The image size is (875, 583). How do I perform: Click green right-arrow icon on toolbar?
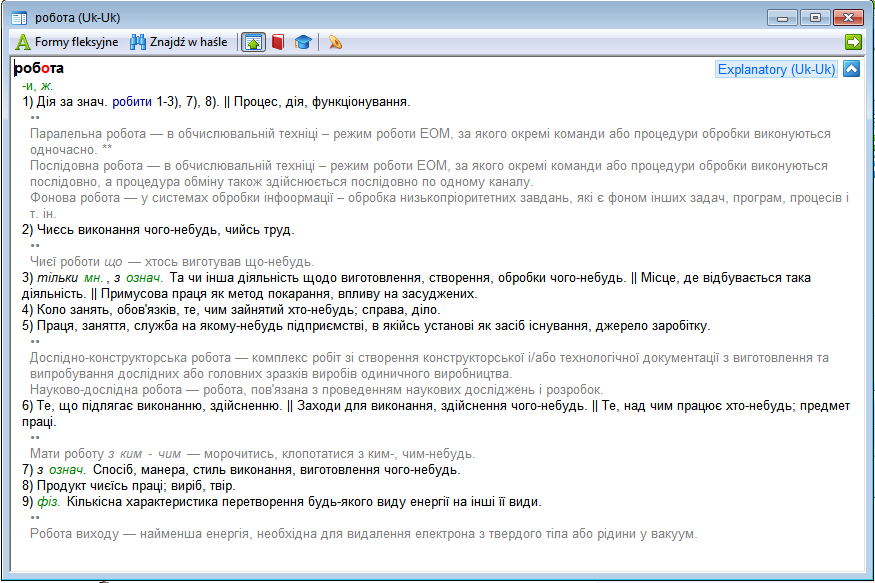[852, 42]
